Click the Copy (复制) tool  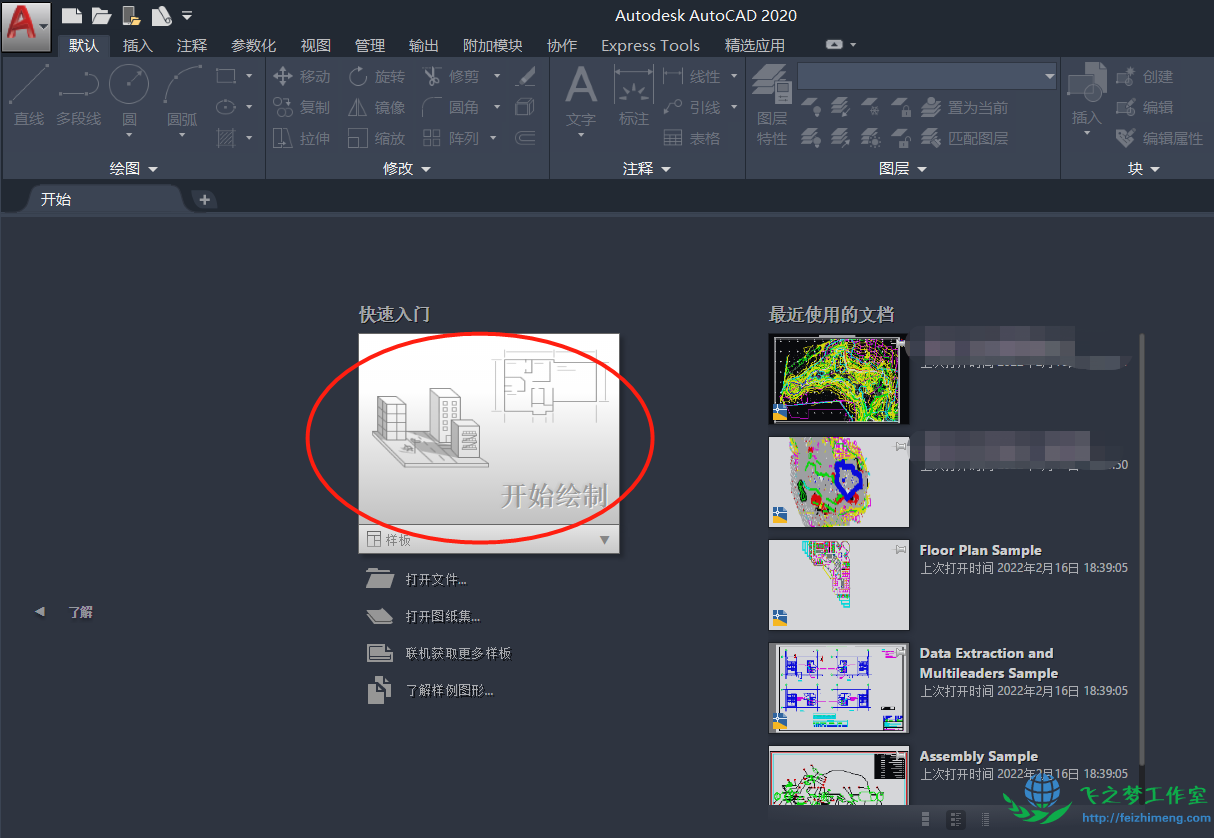(x=301, y=107)
